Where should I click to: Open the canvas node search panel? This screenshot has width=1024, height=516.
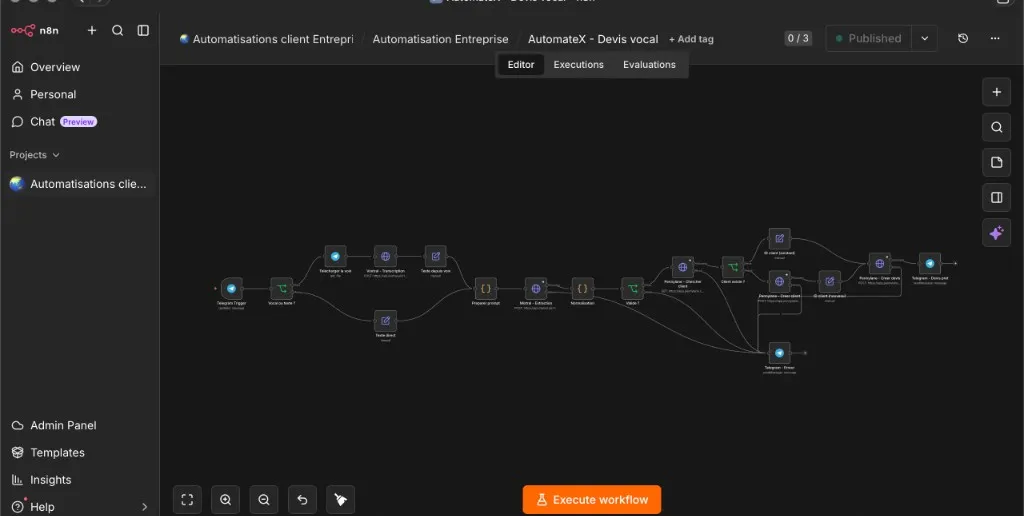pos(997,127)
